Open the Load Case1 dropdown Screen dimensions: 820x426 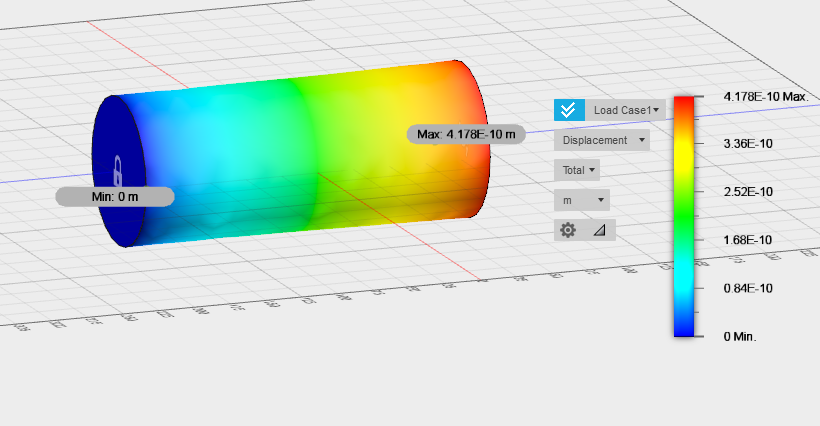[625, 110]
